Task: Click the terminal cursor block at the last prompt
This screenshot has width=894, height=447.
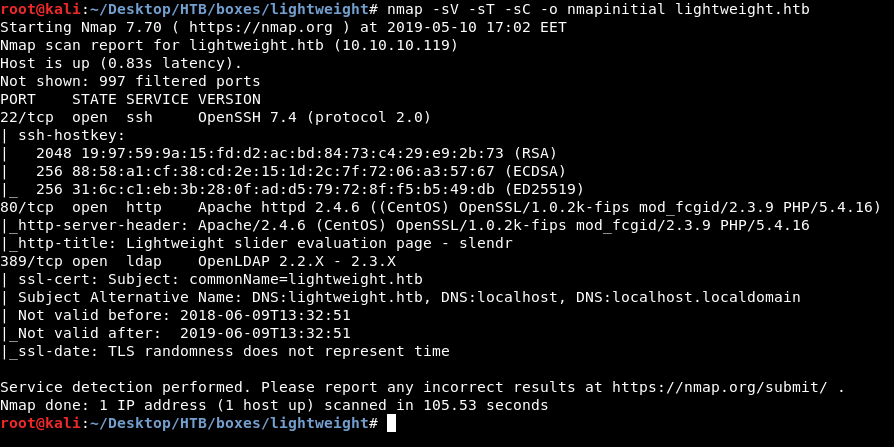Action: 391,424
